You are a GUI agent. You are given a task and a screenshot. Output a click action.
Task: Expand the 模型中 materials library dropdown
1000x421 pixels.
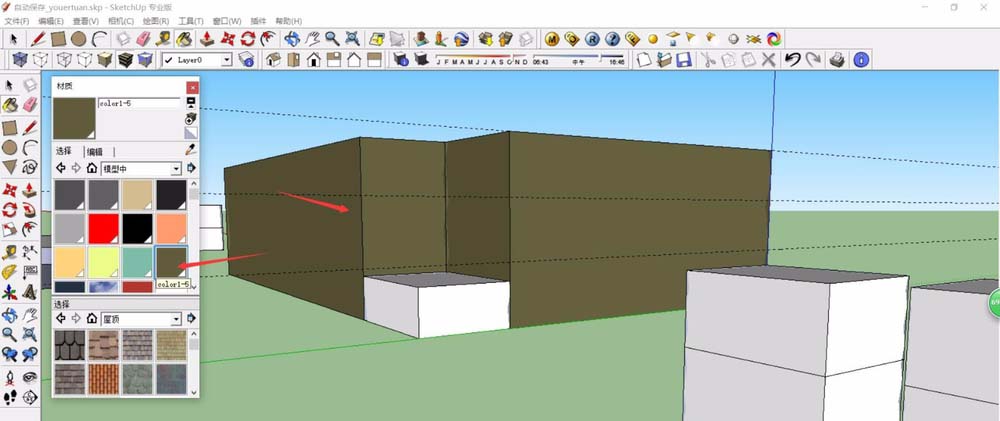pos(176,169)
